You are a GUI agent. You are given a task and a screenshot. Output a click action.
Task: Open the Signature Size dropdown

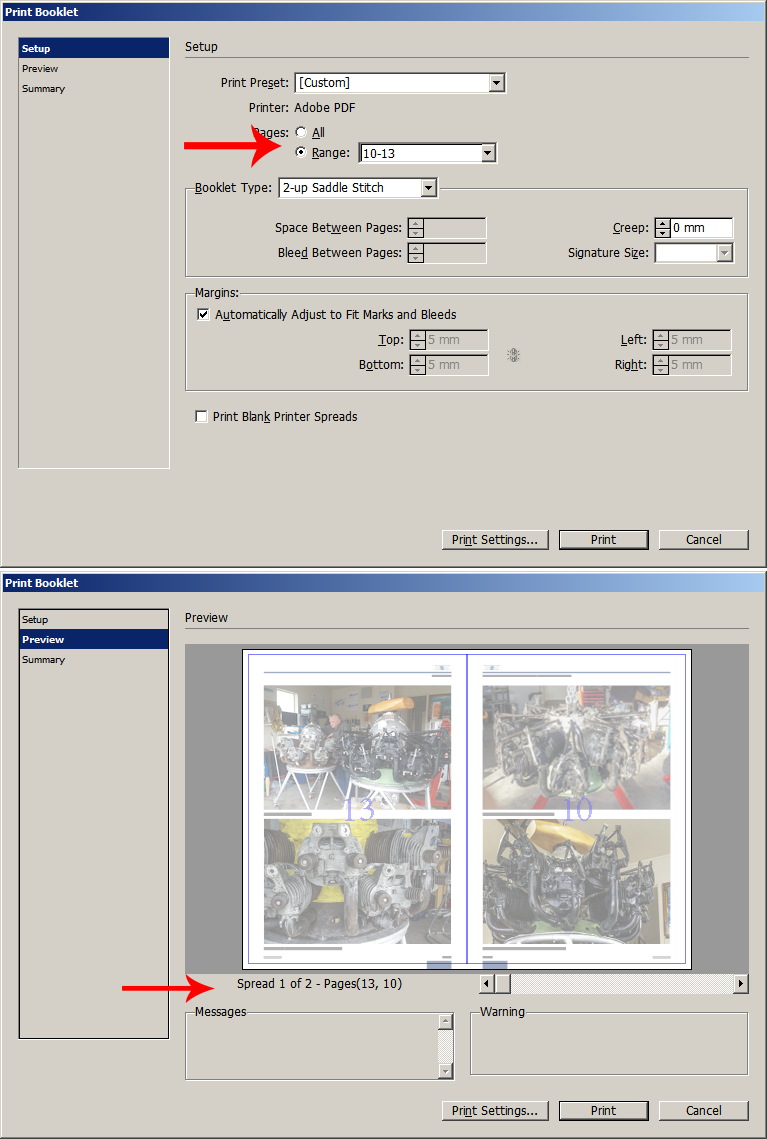(x=724, y=253)
